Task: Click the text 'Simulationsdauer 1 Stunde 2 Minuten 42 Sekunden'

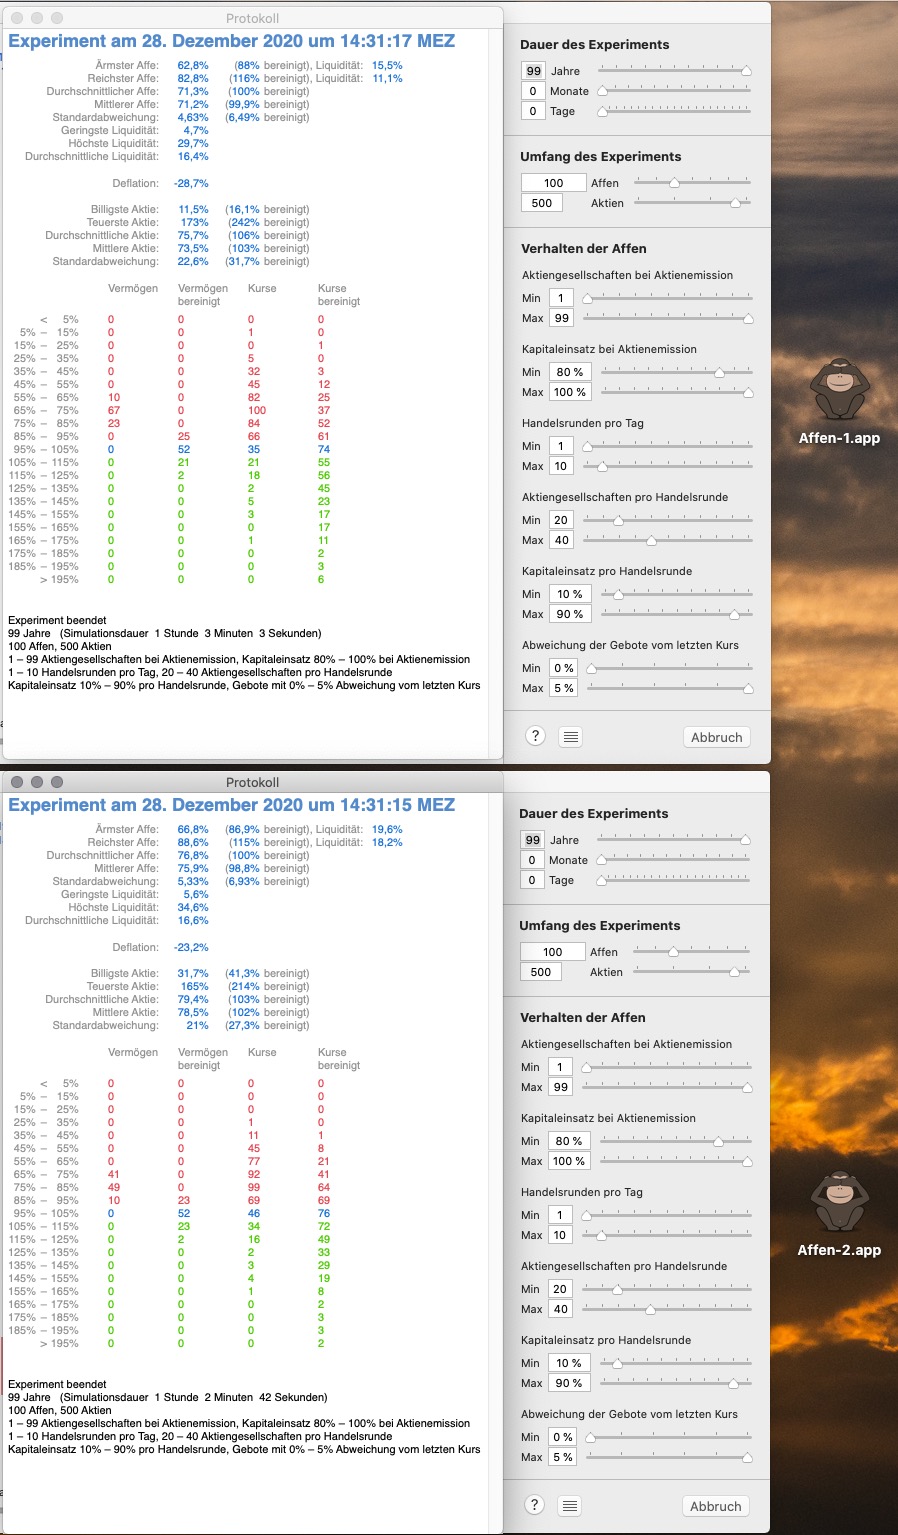Action: pos(194,1398)
